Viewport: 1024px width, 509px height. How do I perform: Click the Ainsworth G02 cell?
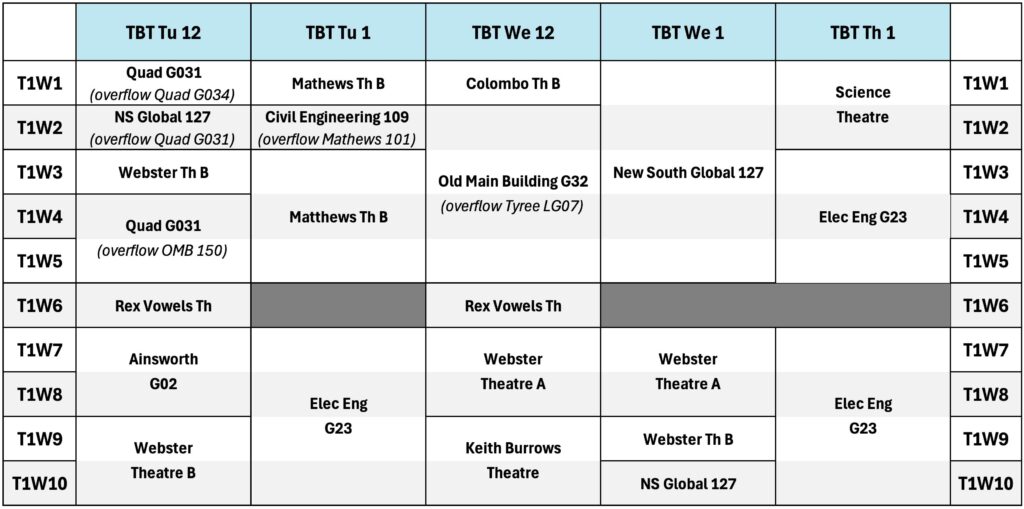tap(163, 371)
